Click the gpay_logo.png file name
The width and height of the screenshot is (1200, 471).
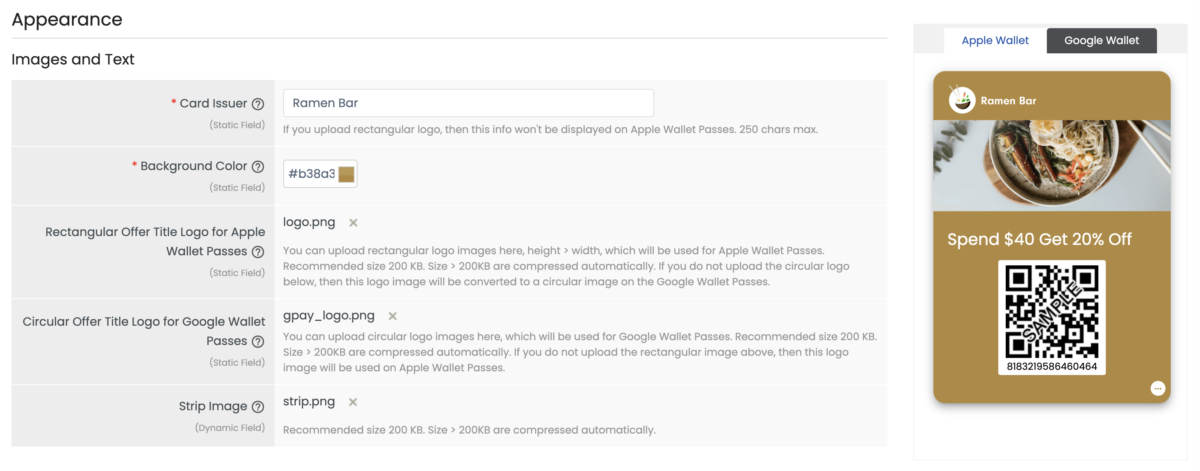[x=329, y=315]
